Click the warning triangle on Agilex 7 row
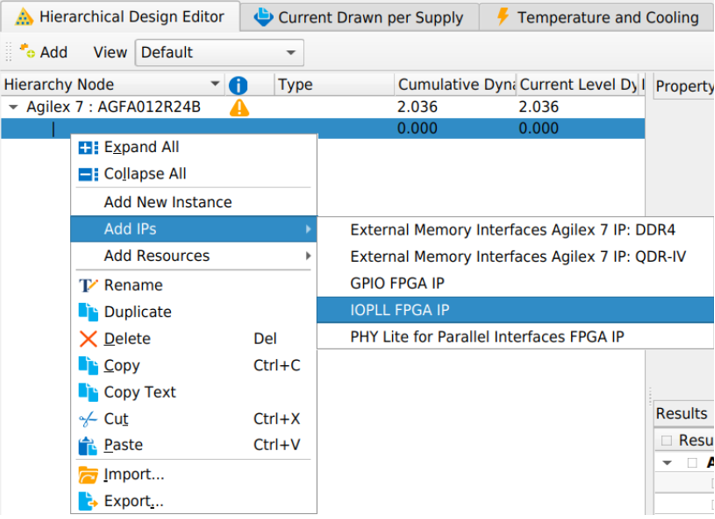This screenshot has width=715, height=519. click(x=239, y=107)
